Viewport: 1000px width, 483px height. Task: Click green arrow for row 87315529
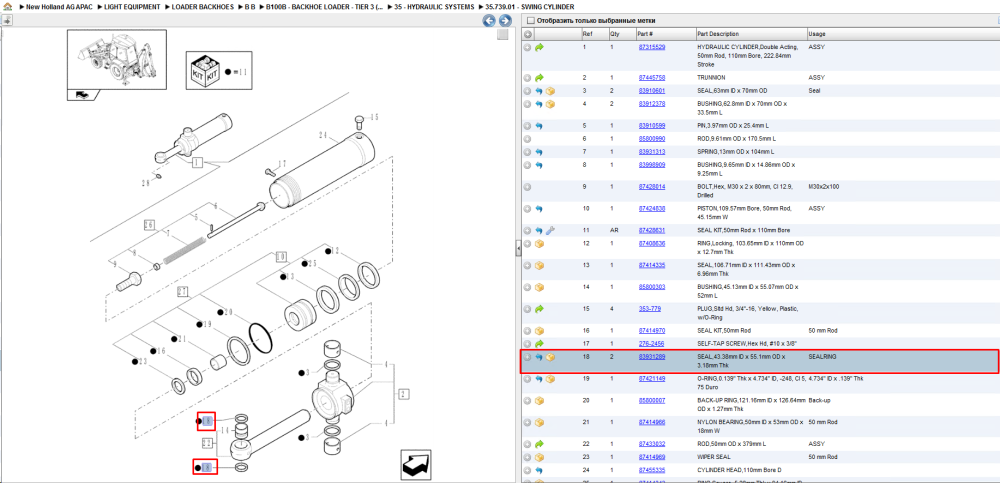540,47
